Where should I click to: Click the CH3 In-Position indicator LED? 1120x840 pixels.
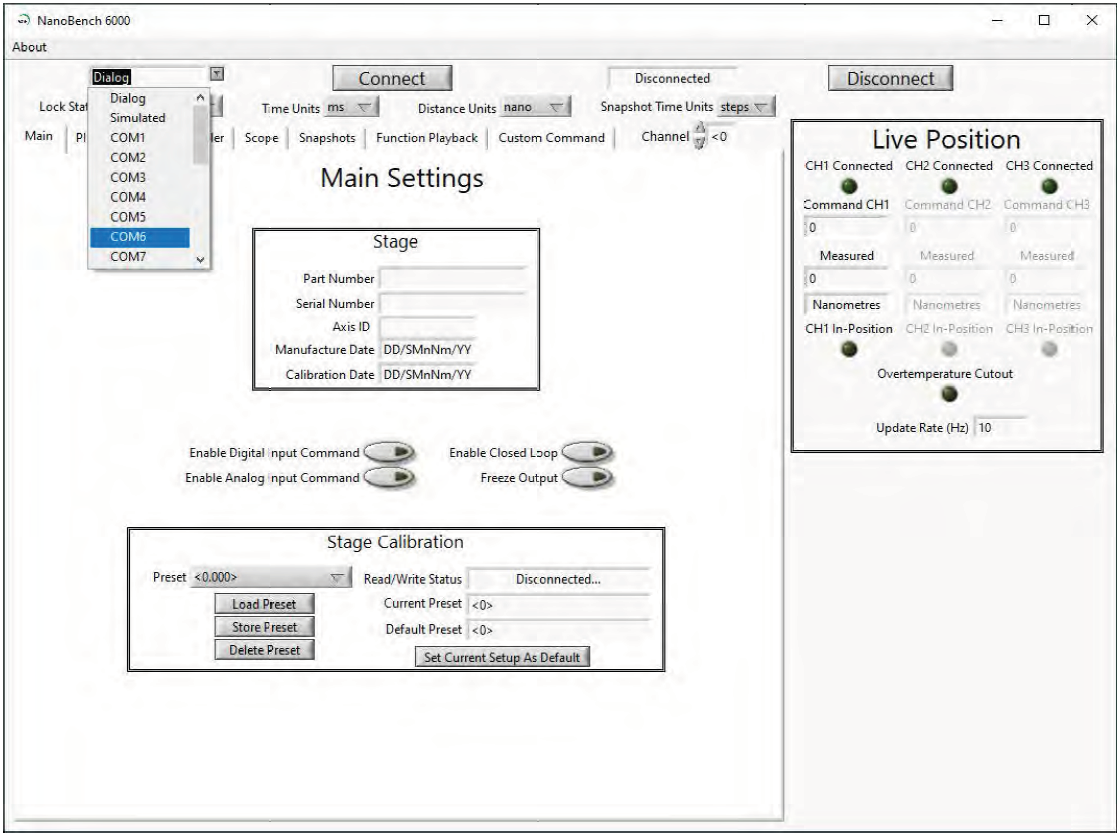pos(1049,349)
